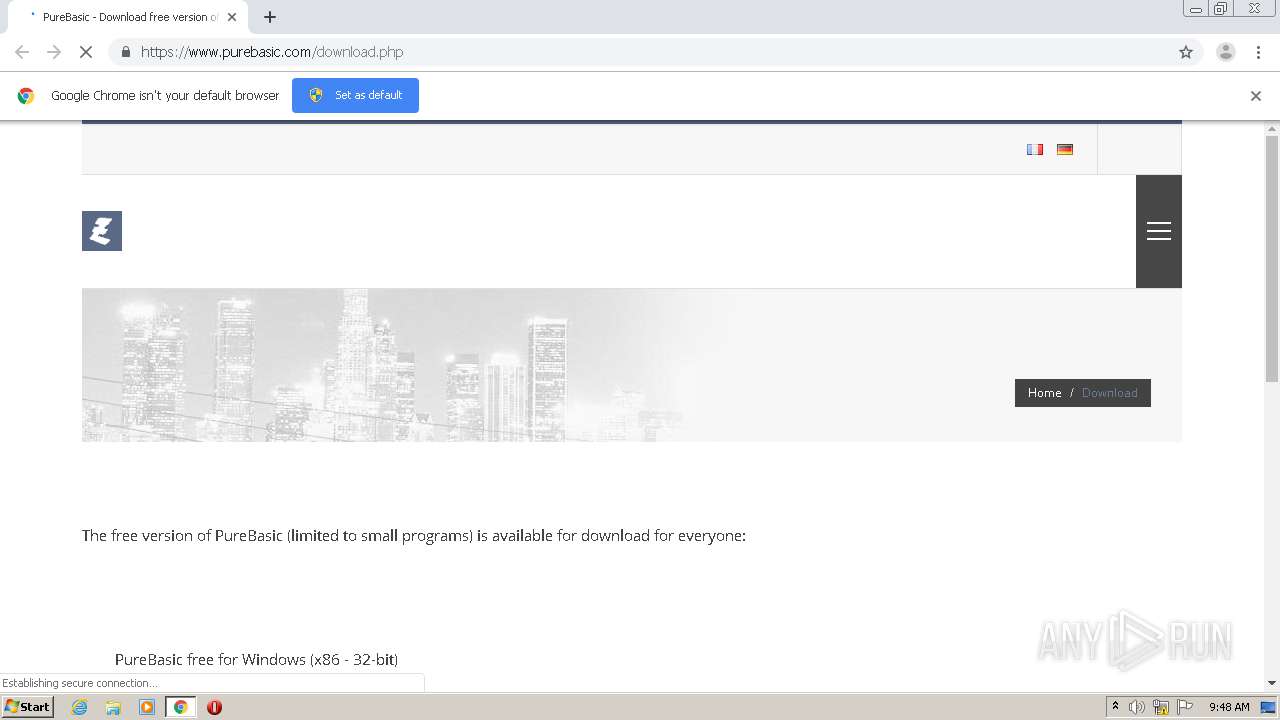Go back to previous page
1280x720 pixels.
click(22, 52)
